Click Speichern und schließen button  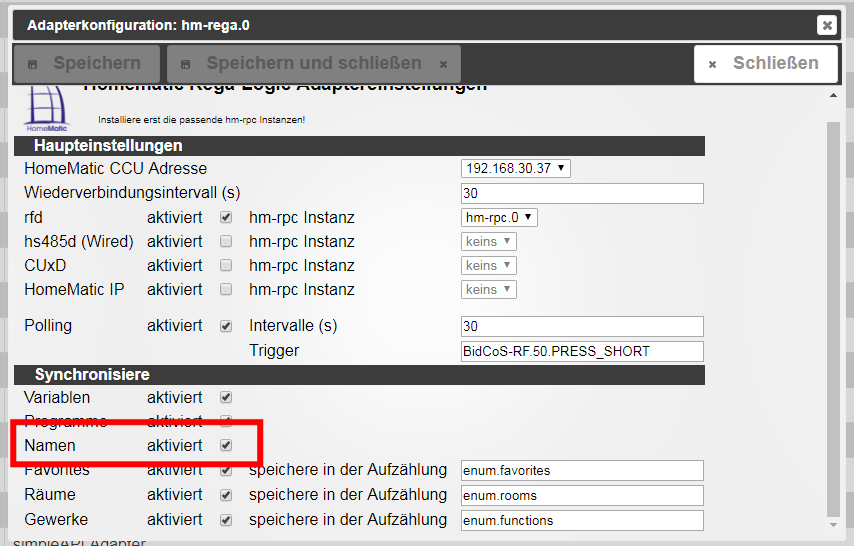tap(314, 63)
